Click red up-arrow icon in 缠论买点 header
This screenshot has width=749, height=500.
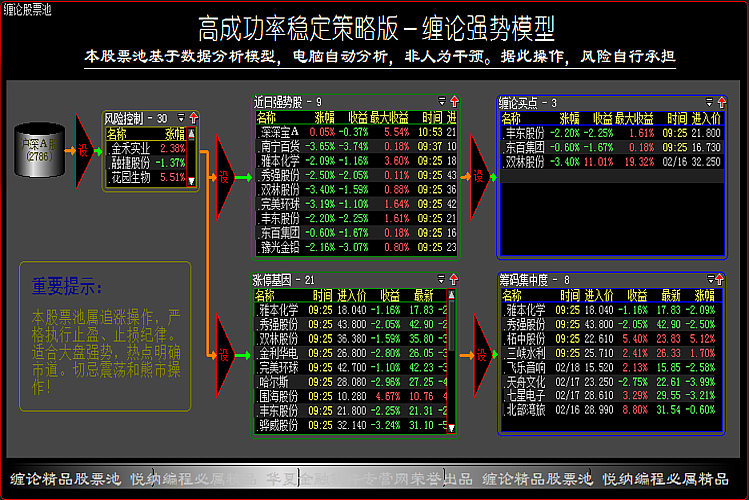click(x=720, y=102)
